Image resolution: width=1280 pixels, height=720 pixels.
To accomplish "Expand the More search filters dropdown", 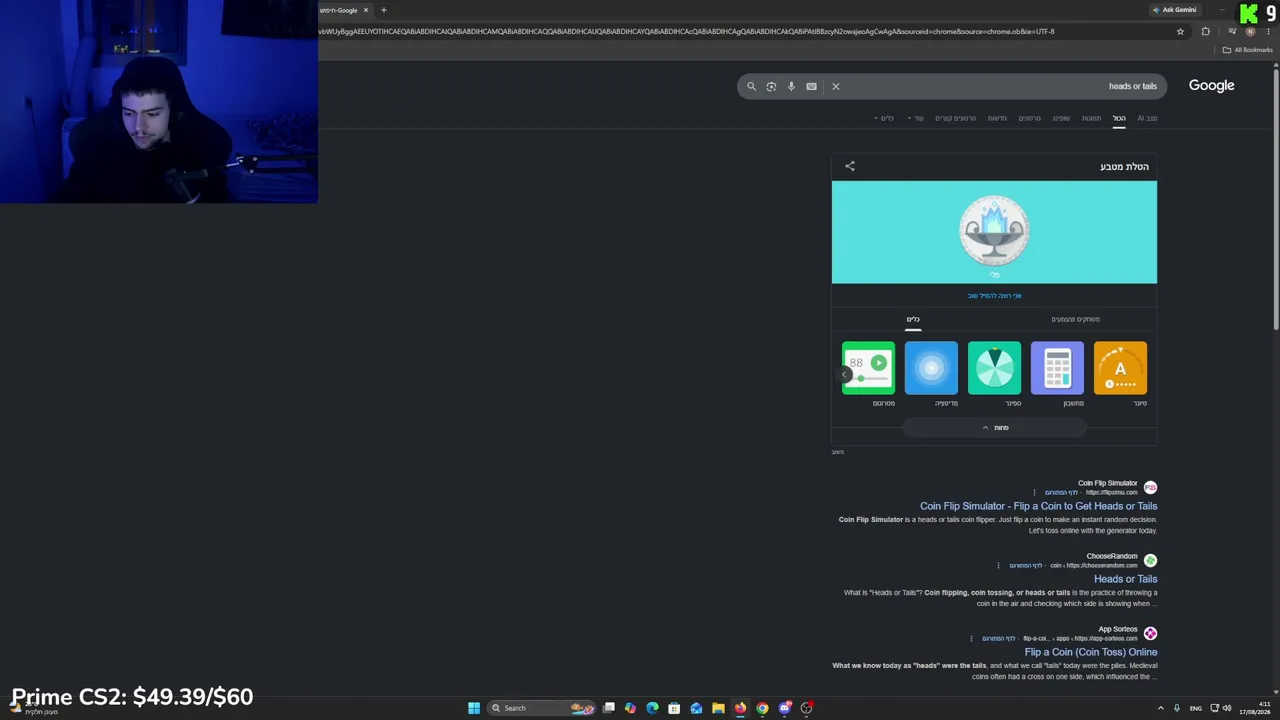I will click(916, 118).
